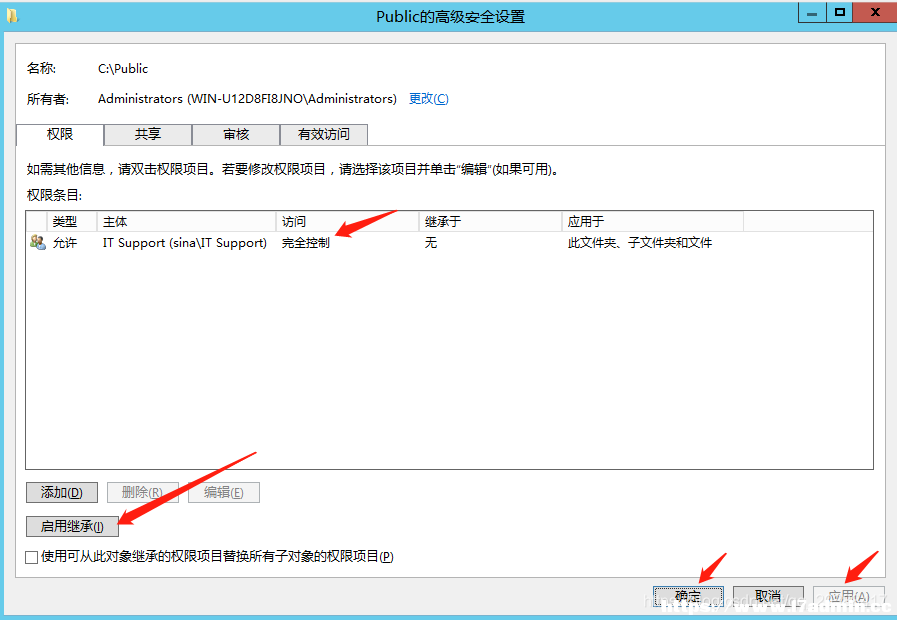Click the 继承于 column header

pos(491,221)
